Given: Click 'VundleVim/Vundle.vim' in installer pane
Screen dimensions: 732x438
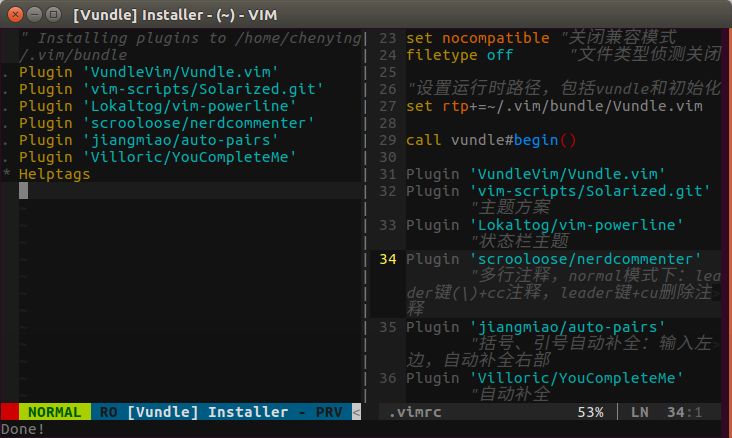Looking at the screenshot, I should pyautogui.click(x=181, y=72).
